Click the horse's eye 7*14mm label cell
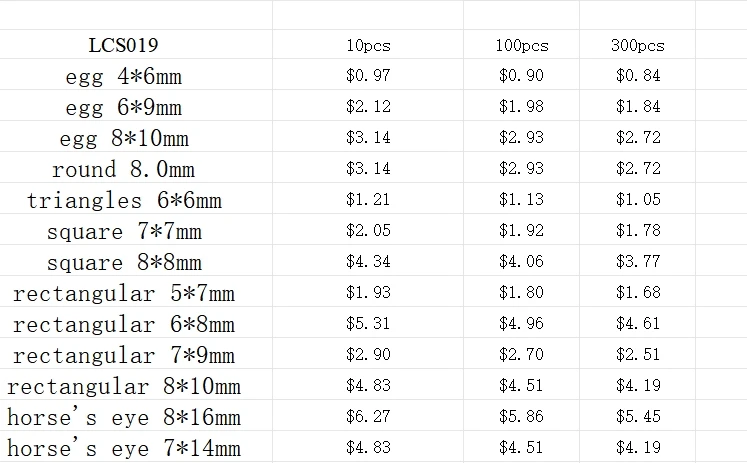Image resolution: width=747 pixels, height=463 pixels. (124, 447)
